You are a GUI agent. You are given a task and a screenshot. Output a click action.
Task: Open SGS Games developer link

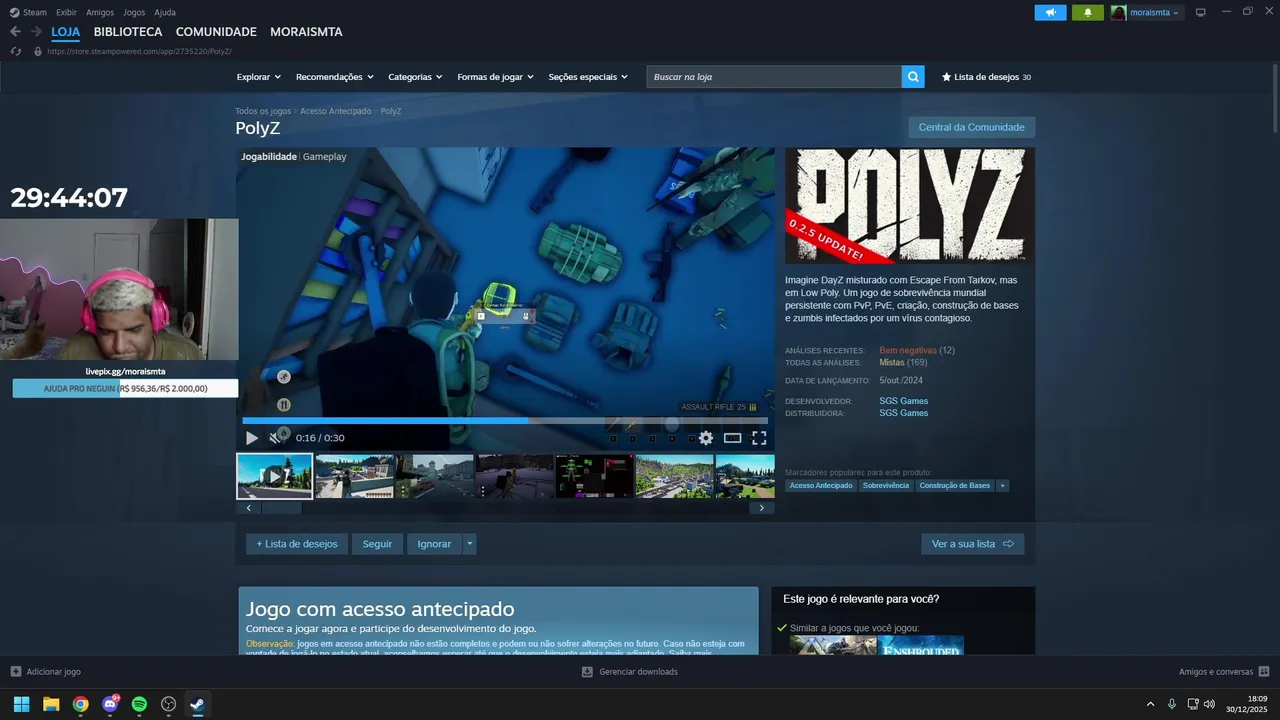pos(904,401)
